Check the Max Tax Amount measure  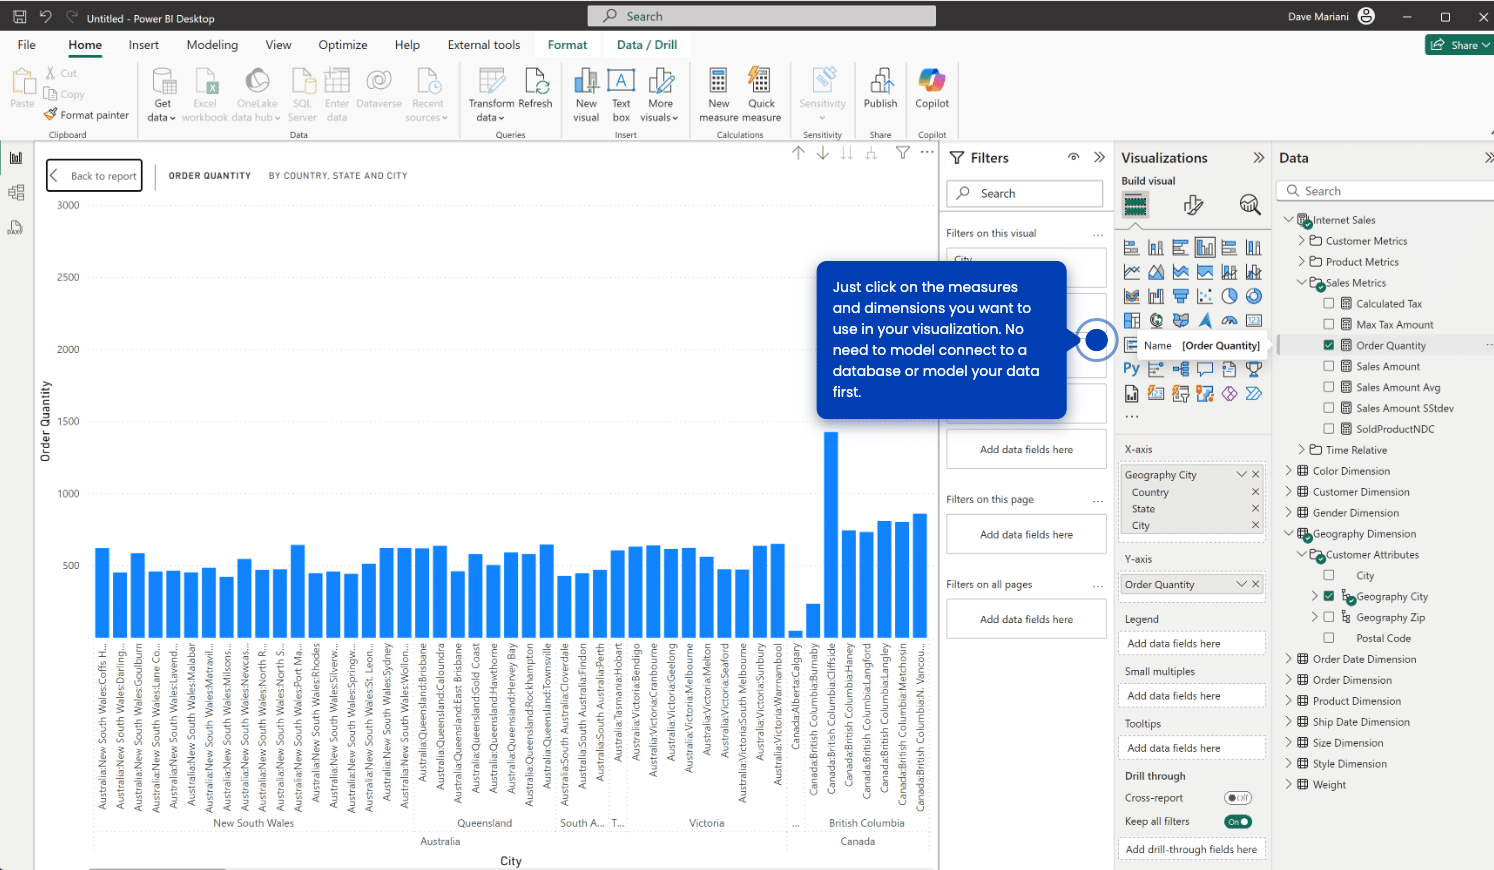[1329, 324]
